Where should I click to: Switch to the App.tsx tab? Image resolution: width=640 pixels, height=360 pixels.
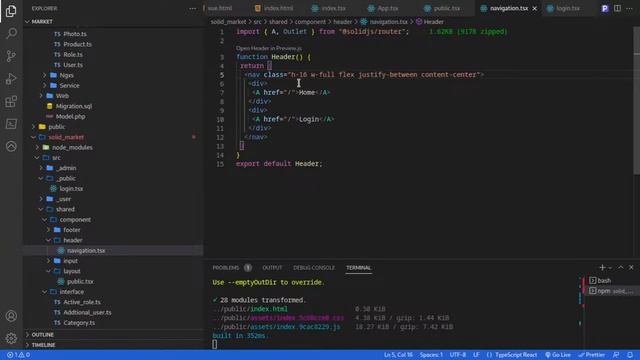[x=383, y=8]
